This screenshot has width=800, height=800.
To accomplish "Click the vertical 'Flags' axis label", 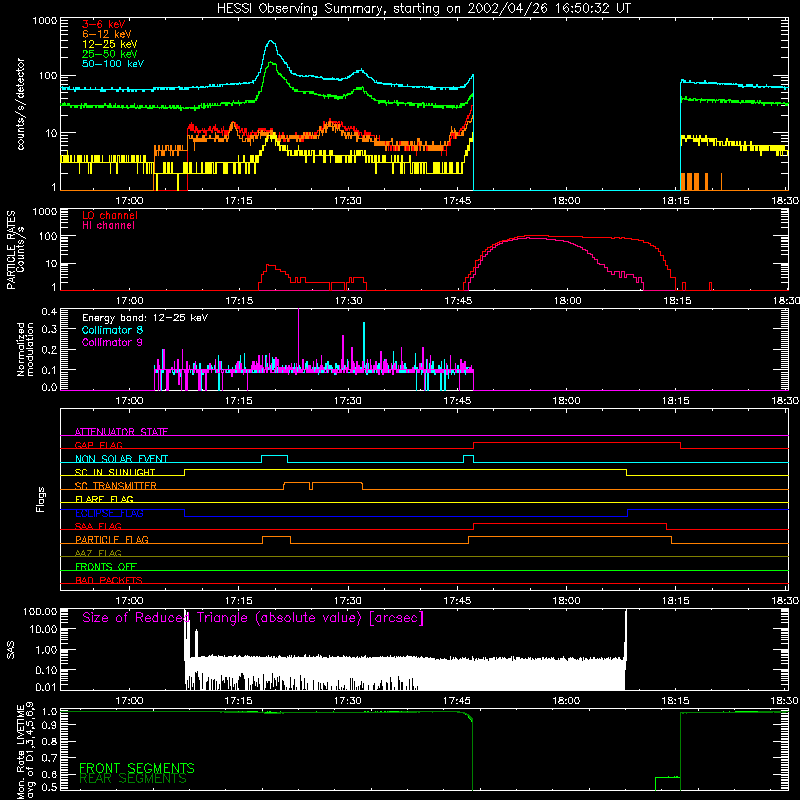I will pyautogui.click(x=40, y=499).
